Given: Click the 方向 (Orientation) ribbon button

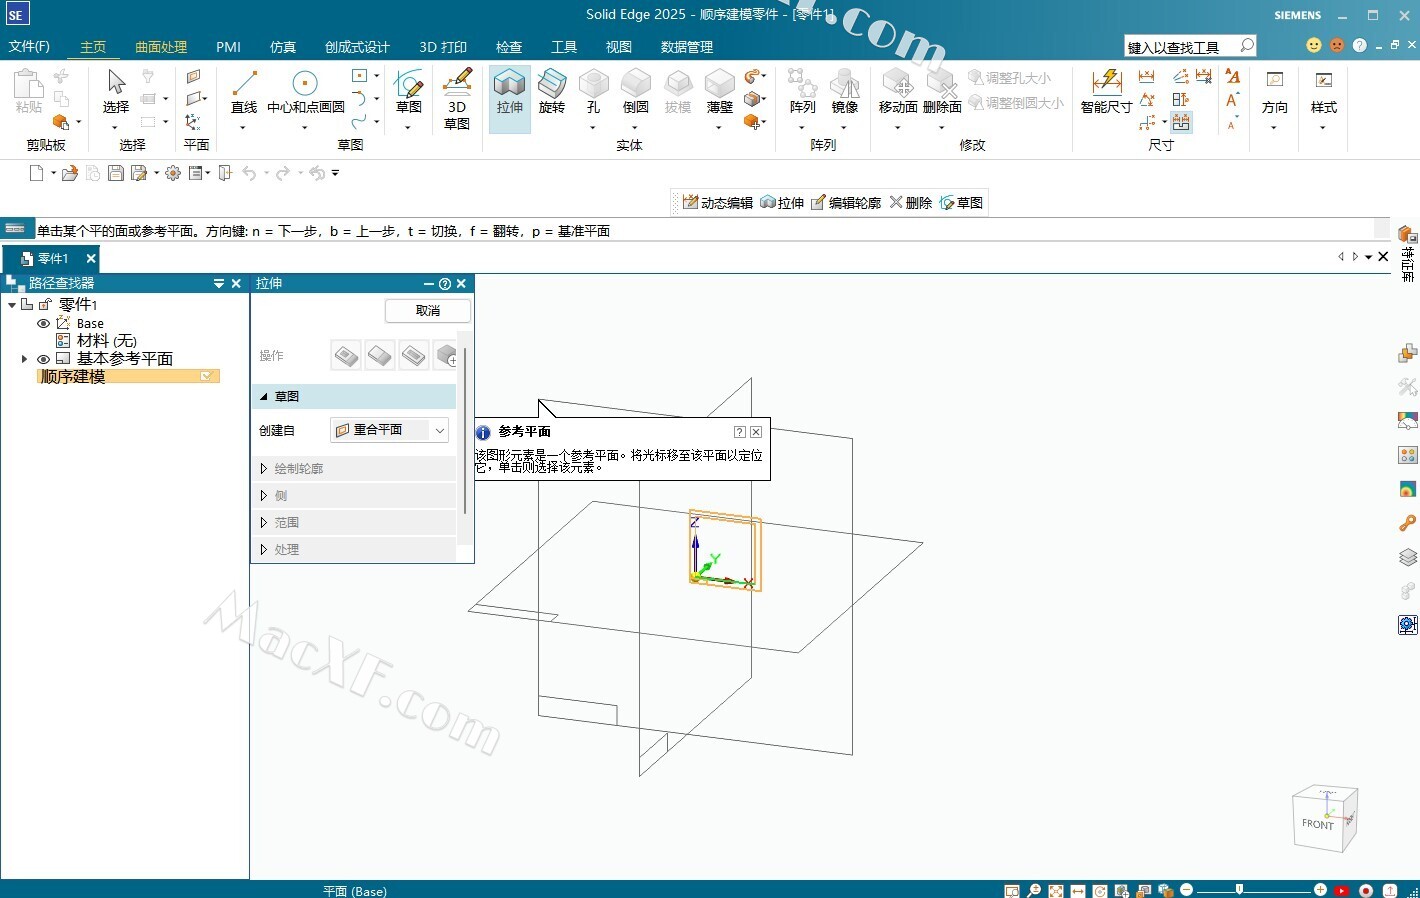Looking at the screenshot, I should pyautogui.click(x=1274, y=92).
